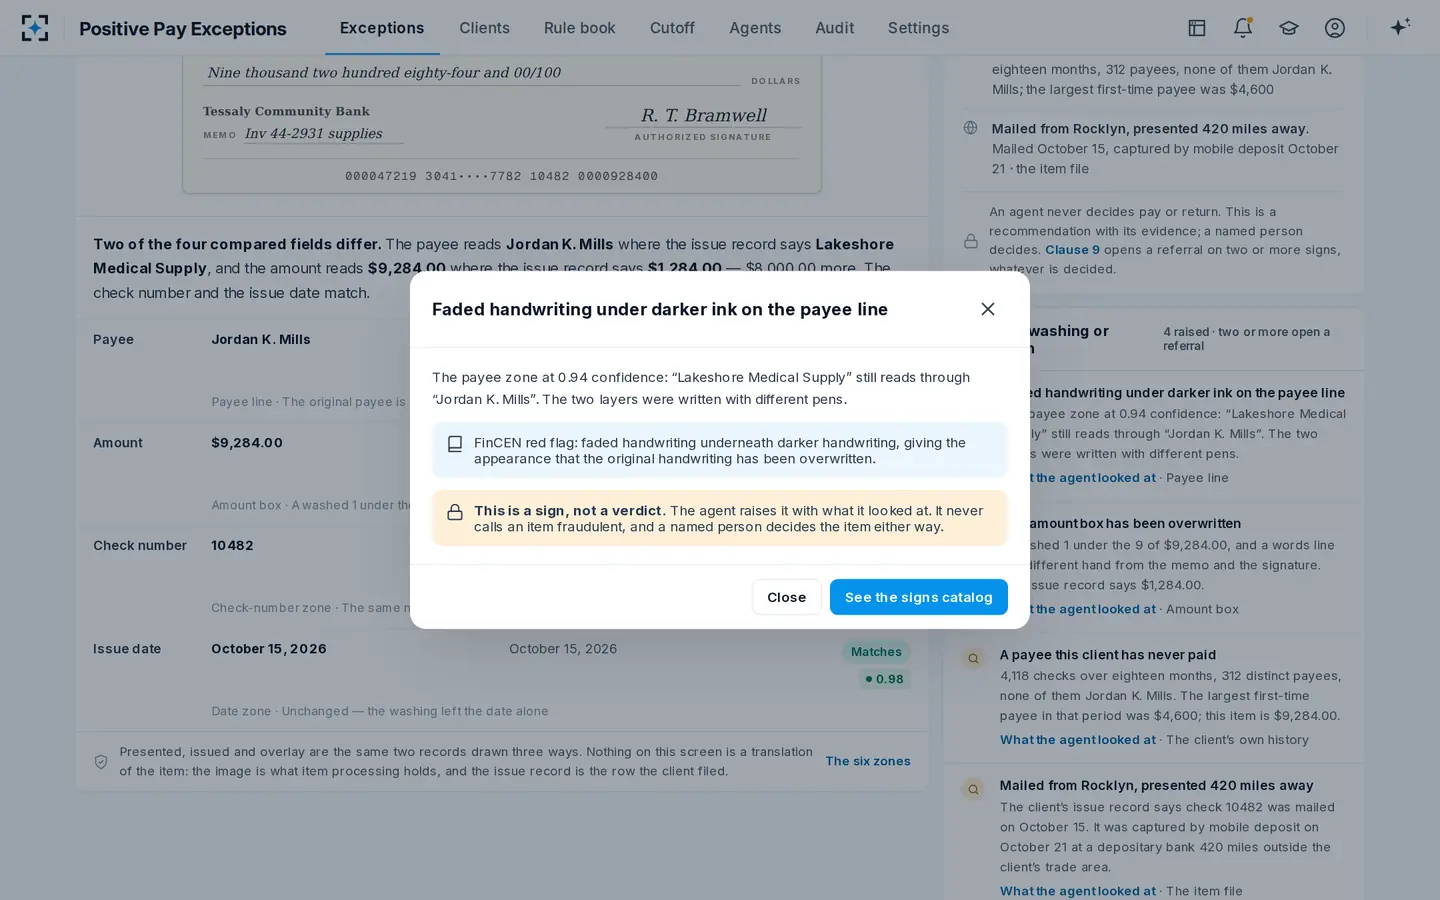Open the Agents tab
Viewport: 1440px width, 900px height.
pyautogui.click(x=755, y=28)
